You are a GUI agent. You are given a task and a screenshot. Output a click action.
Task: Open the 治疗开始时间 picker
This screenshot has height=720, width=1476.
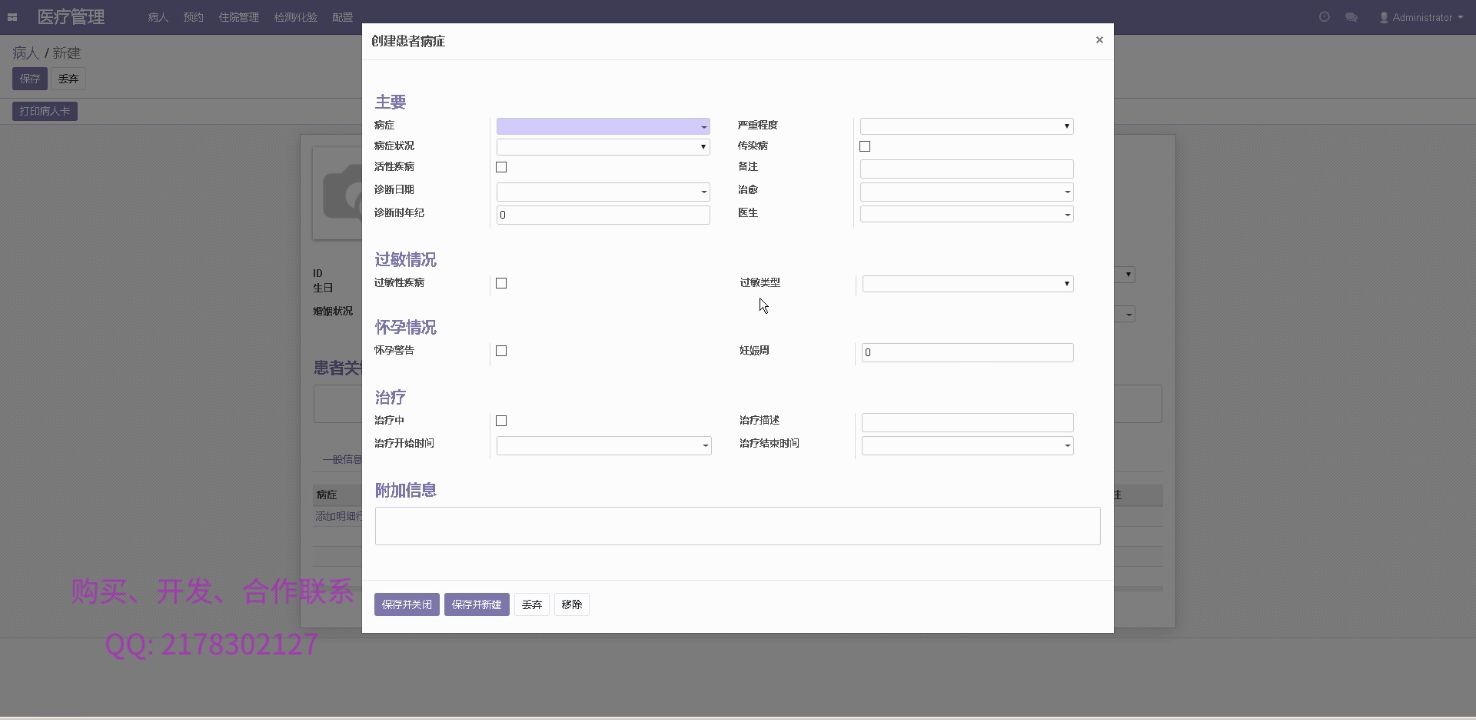click(x=602, y=445)
